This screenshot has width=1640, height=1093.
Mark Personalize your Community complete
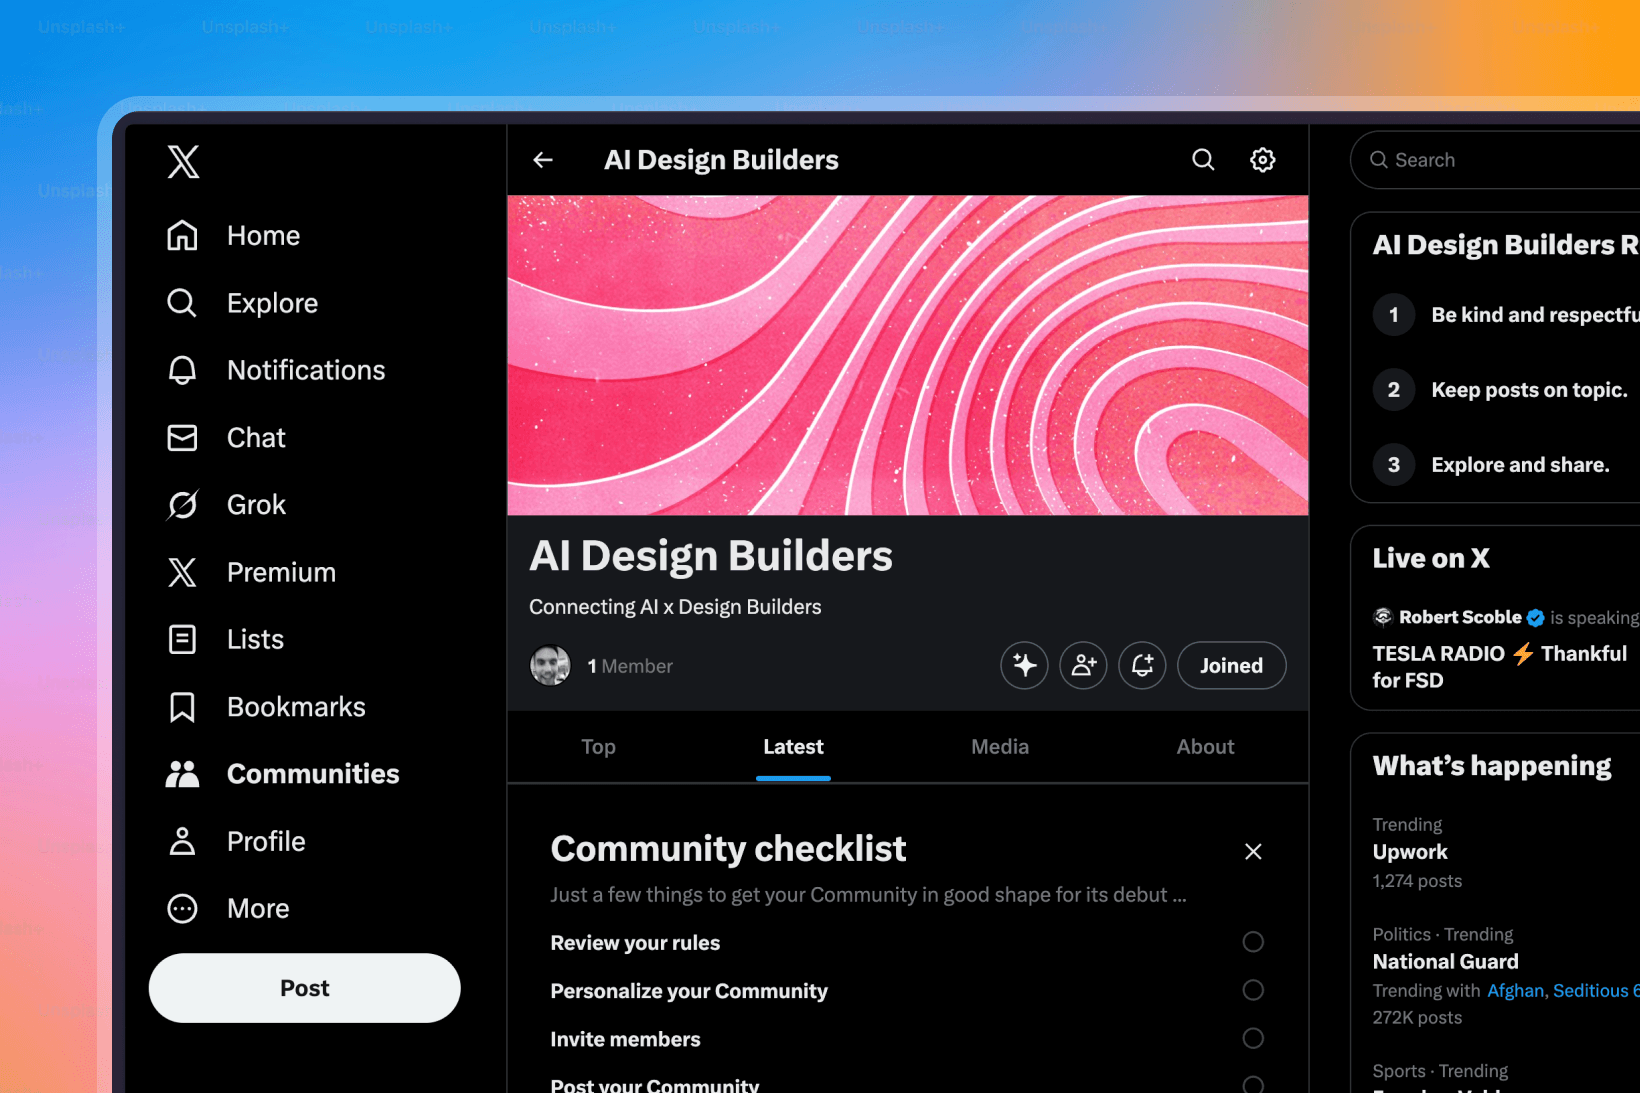point(1253,990)
